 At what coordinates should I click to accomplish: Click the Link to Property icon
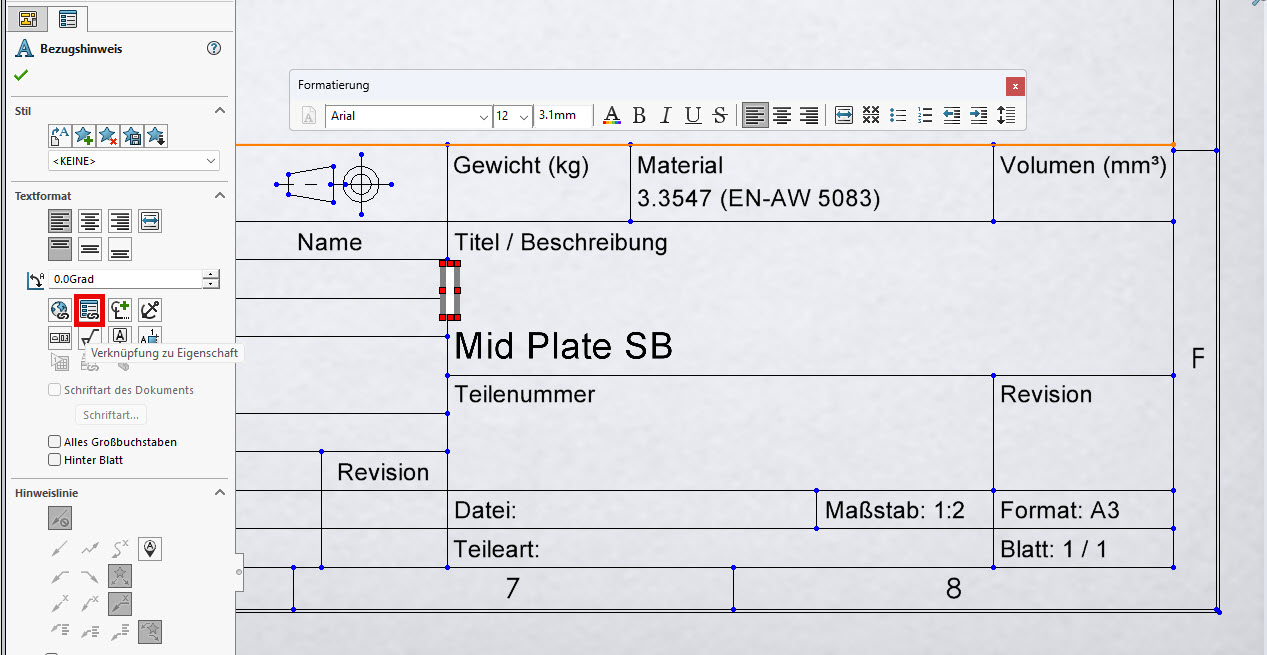click(x=91, y=310)
